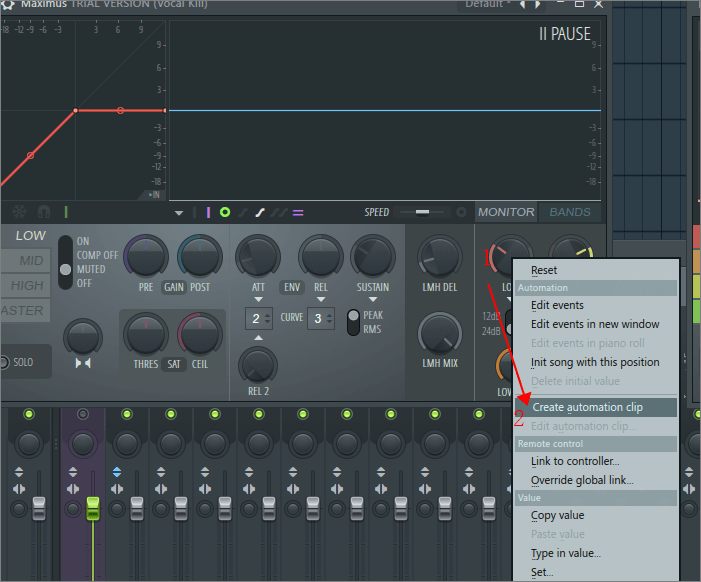Open the Default preset dropdown in title bar
Image resolution: width=701 pixels, height=582 pixels.
click(x=489, y=4)
